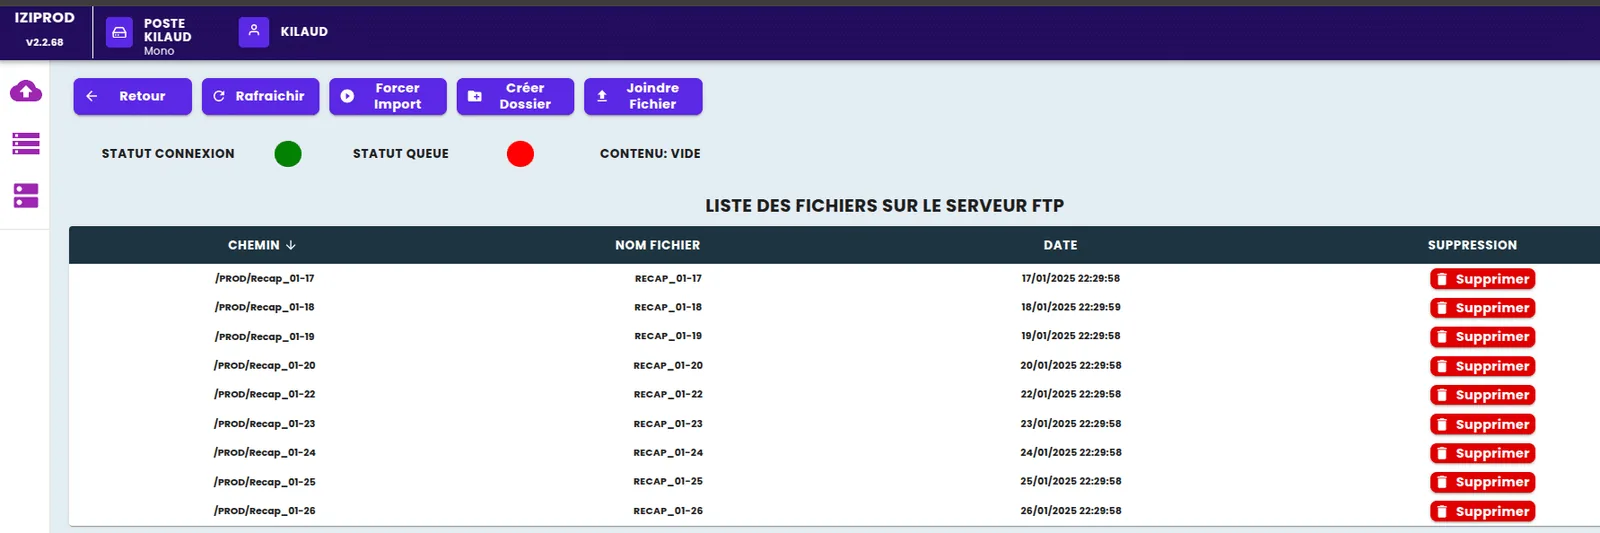The height and width of the screenshot is (533, 1600).
Task: Click the path /PROD/Recap_01-19
Action: pyautogui.click(x=265, y=337)
